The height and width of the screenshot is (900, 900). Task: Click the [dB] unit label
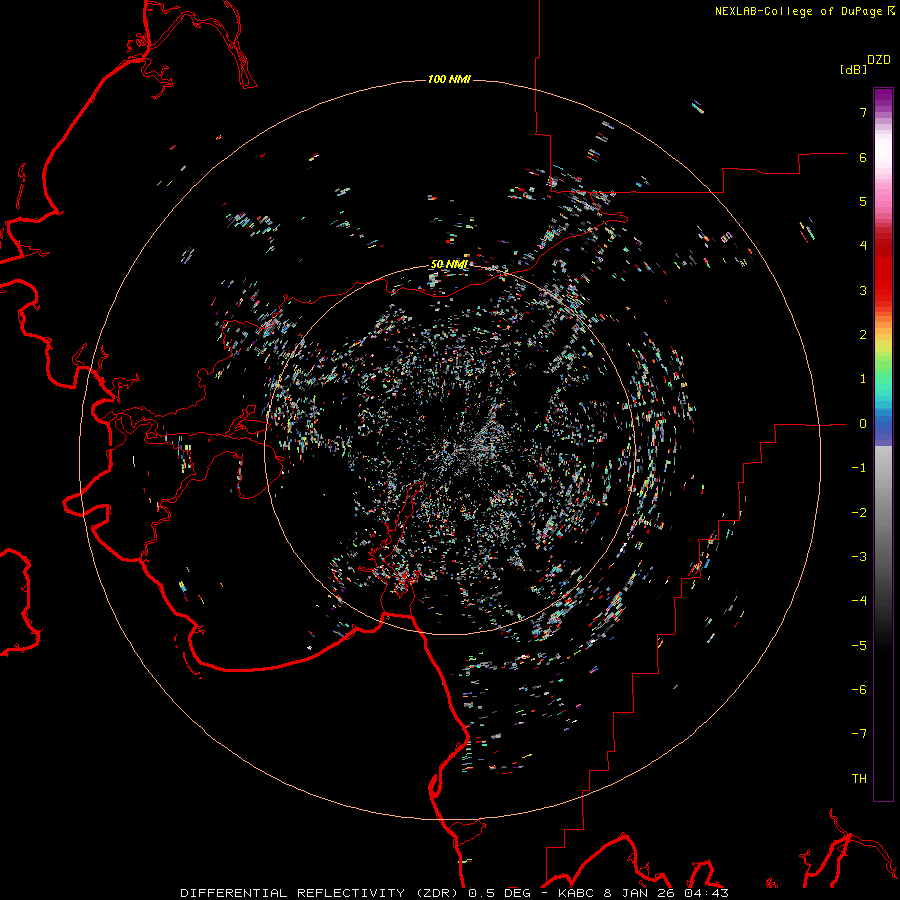(x=853, y=69)
